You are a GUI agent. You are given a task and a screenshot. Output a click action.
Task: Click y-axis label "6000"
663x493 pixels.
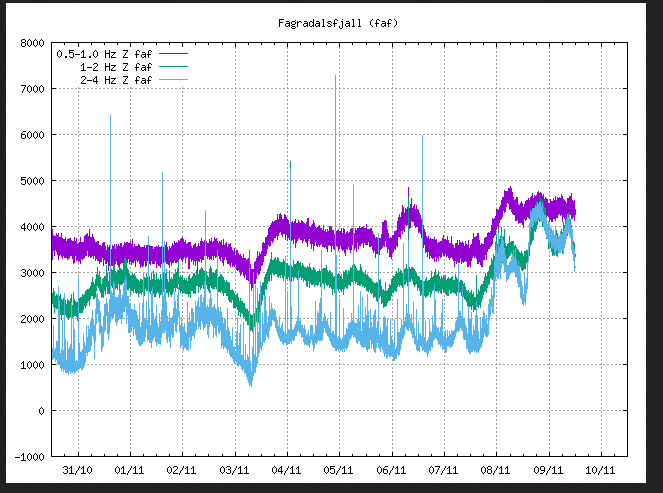[32, 135]
